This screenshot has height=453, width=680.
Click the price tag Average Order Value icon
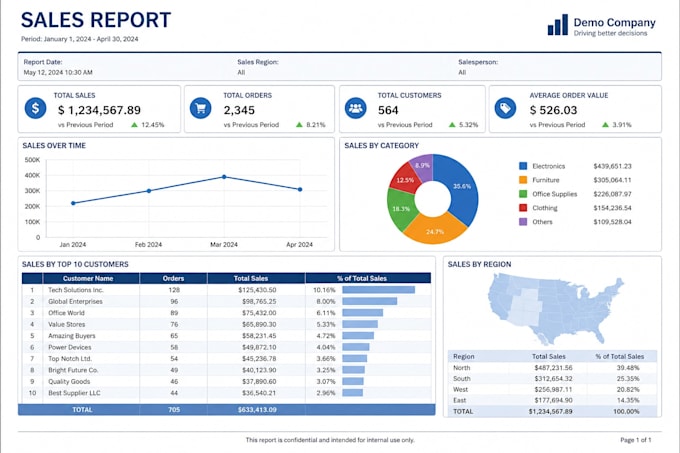[505, 108]
